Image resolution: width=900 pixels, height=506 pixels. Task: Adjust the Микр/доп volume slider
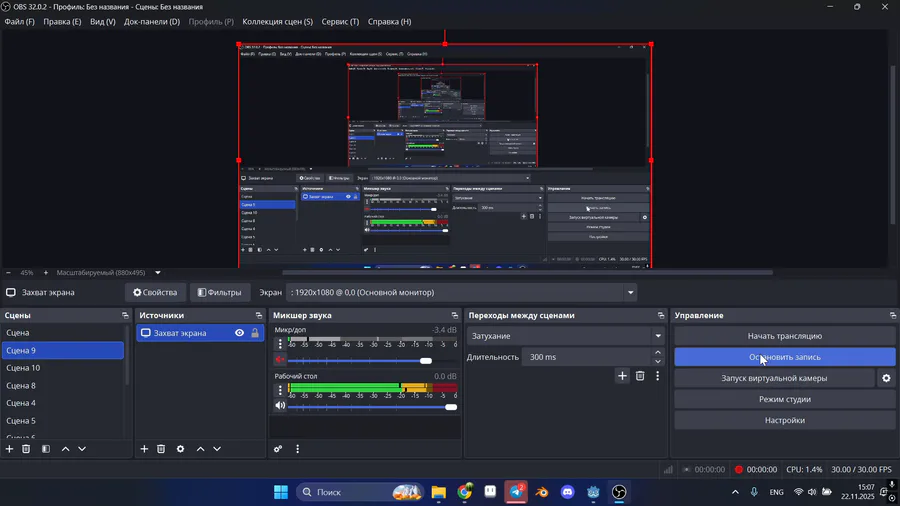coord(426,360)
